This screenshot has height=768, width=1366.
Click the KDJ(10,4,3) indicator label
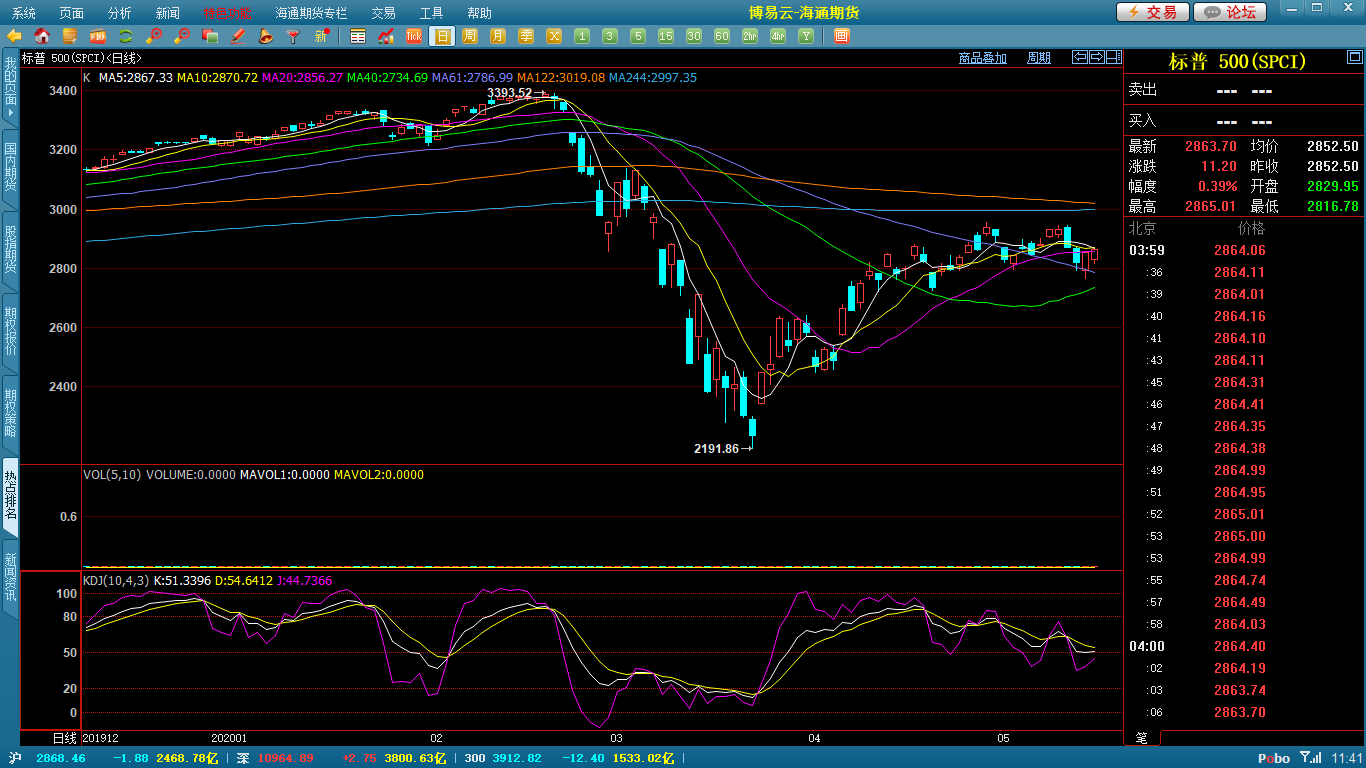coord(116,580)
